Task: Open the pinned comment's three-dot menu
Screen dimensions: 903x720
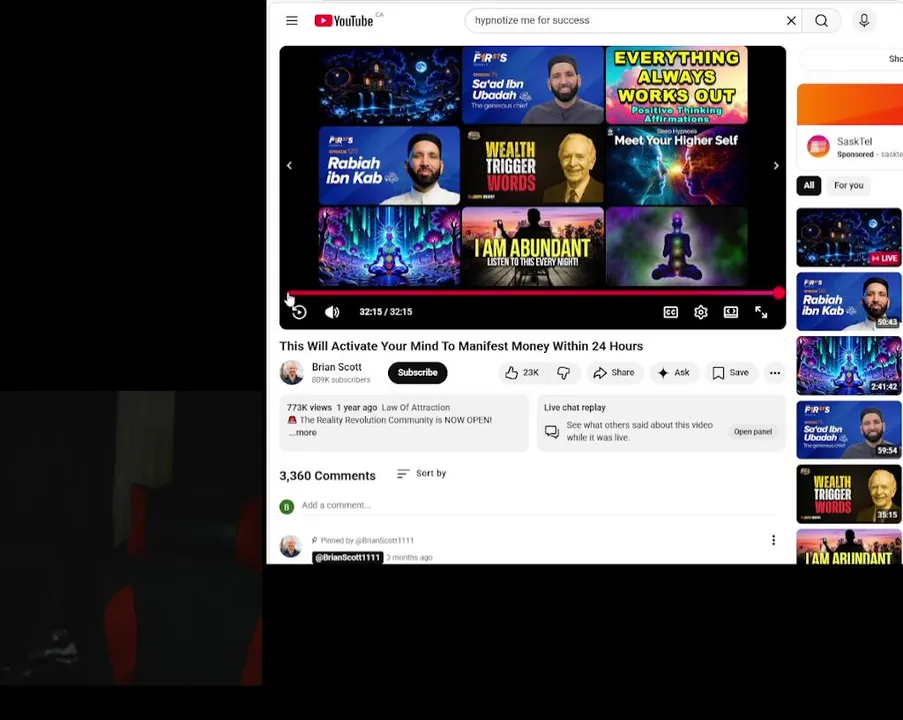Action: coord(773,540)
